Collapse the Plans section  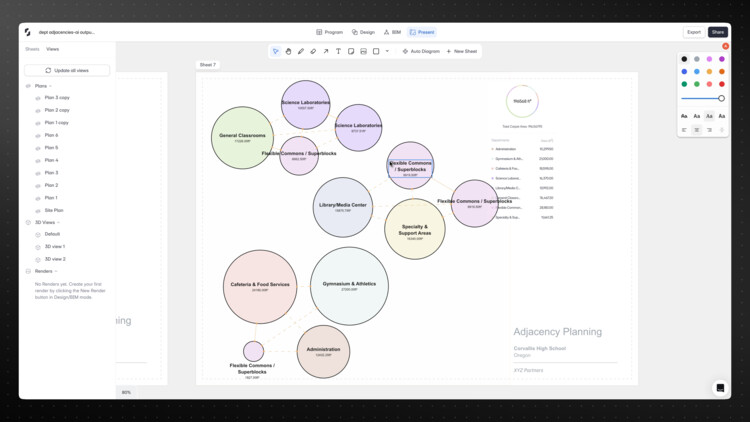(x=28, y=86)
